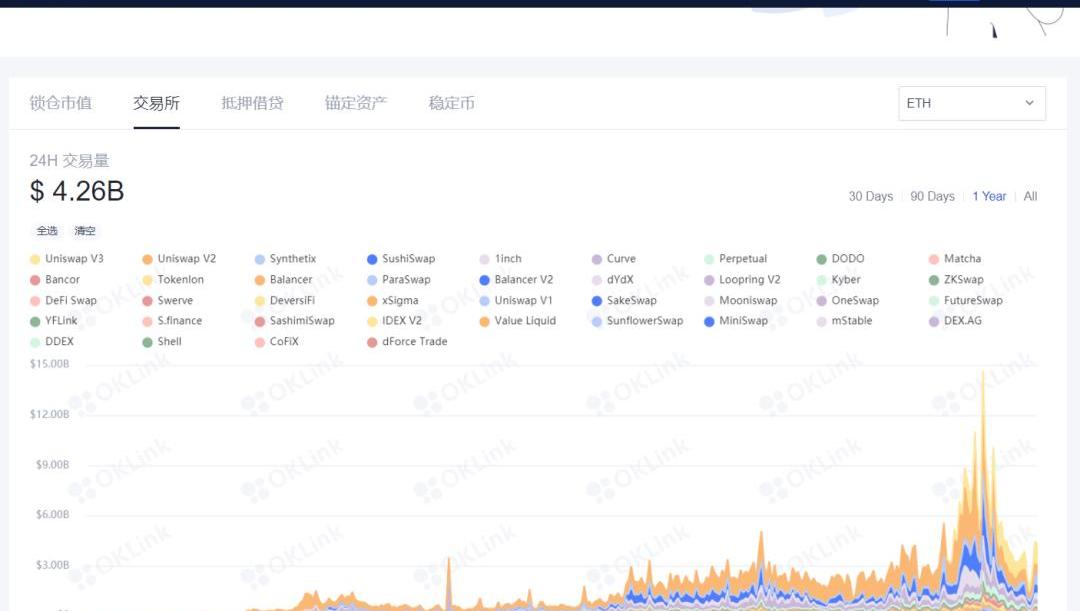This screenshot has width=1080, height=611.
Task: Toggle 1inch legend entry
Action: (501, 259)
